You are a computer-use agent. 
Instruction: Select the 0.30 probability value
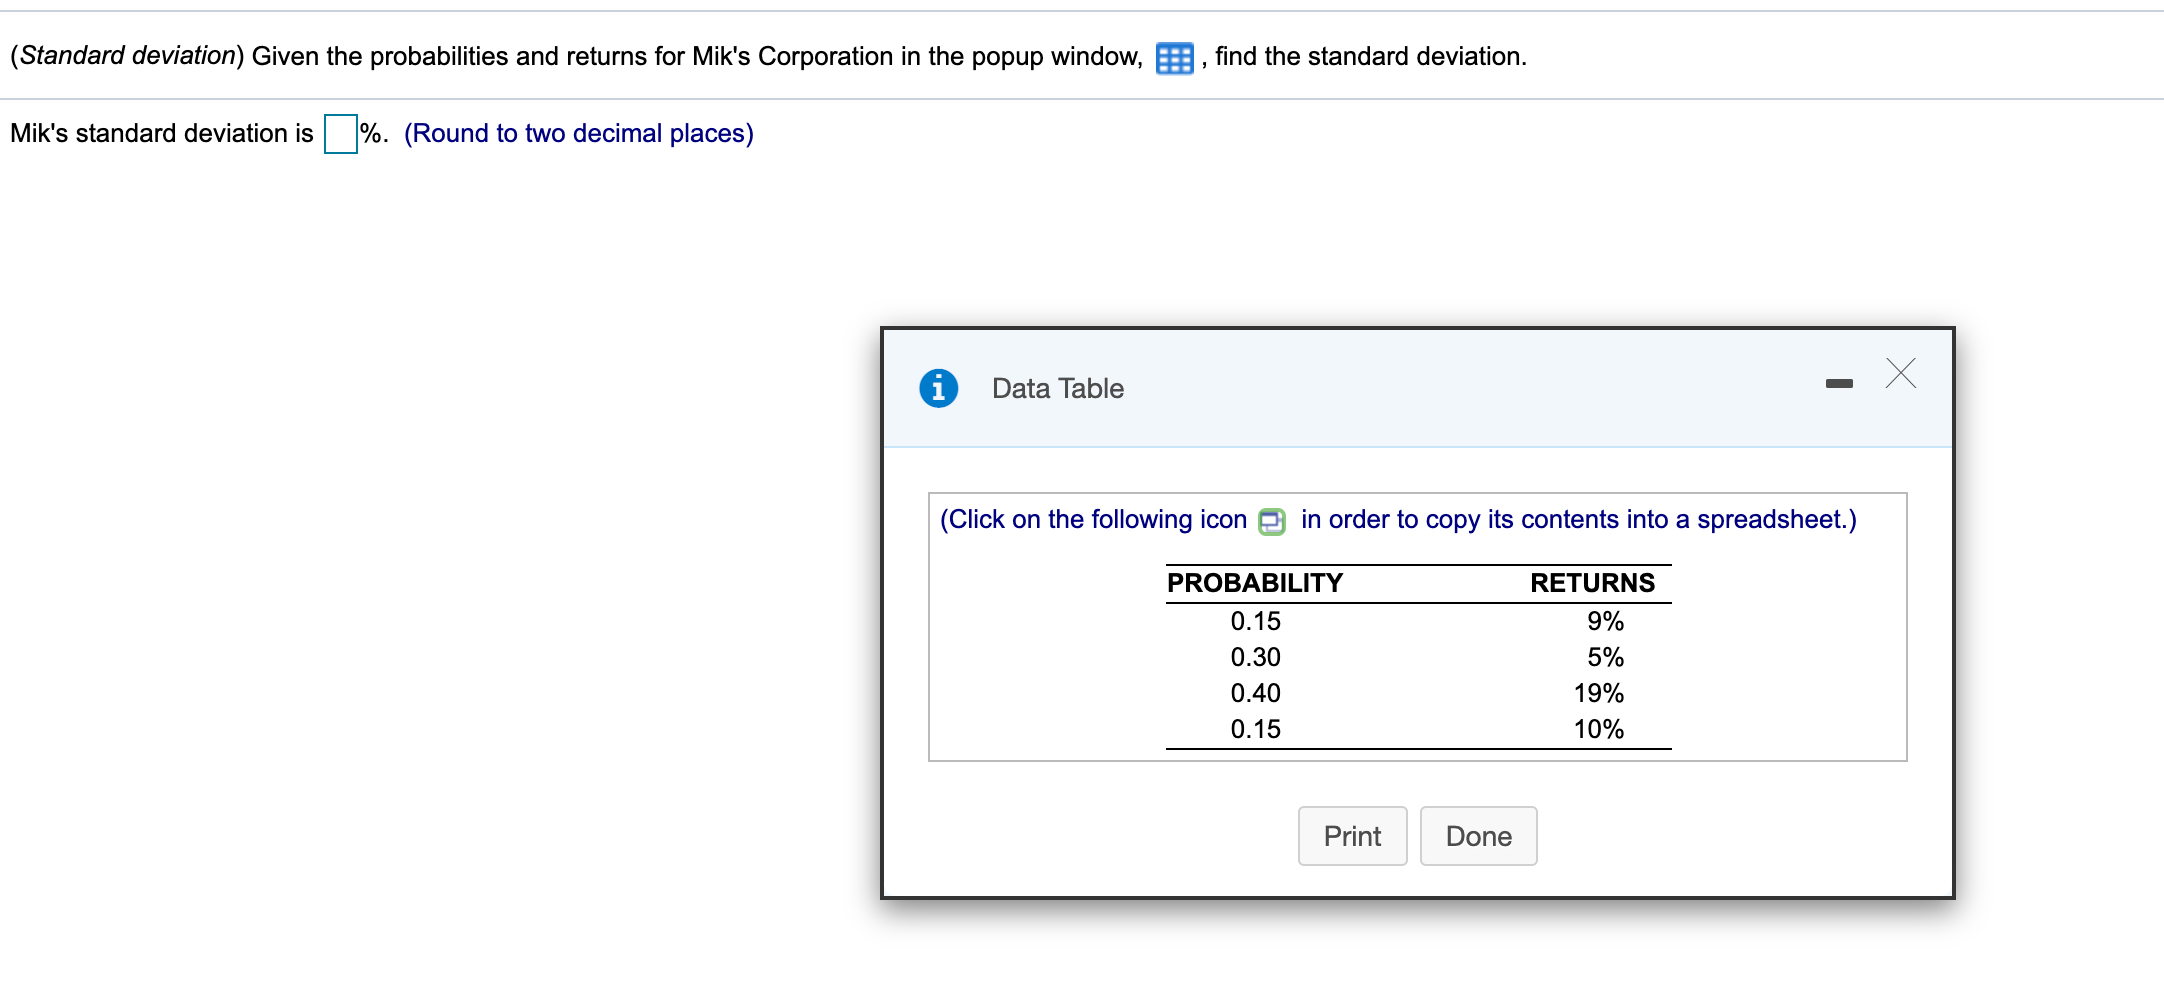point(1255,657)
